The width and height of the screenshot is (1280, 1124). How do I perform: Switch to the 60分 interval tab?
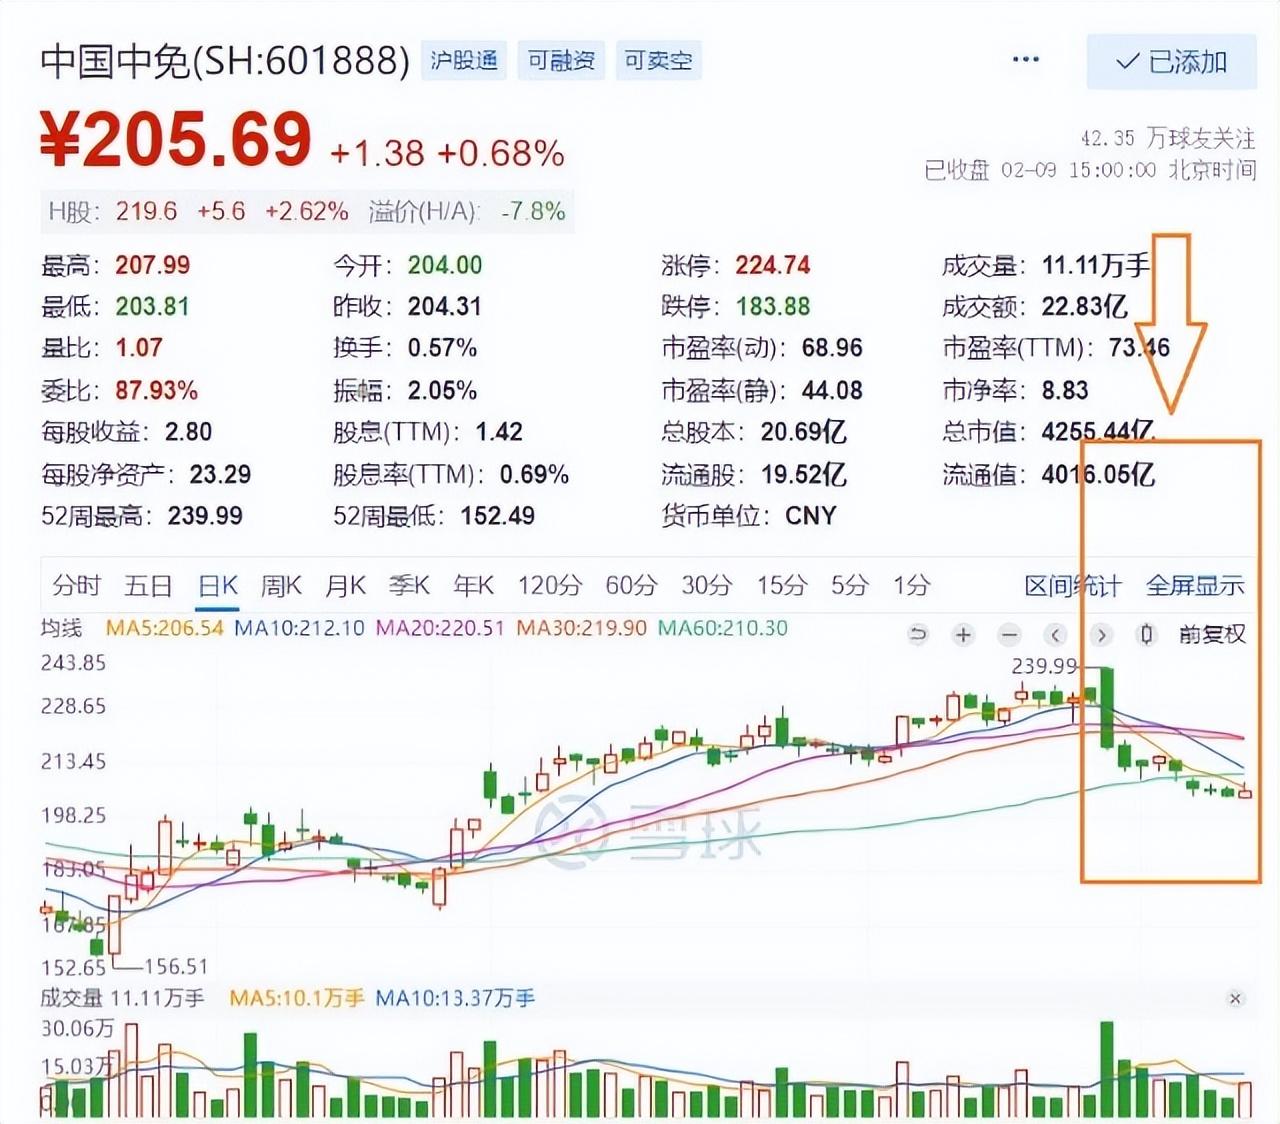point(631,585)
